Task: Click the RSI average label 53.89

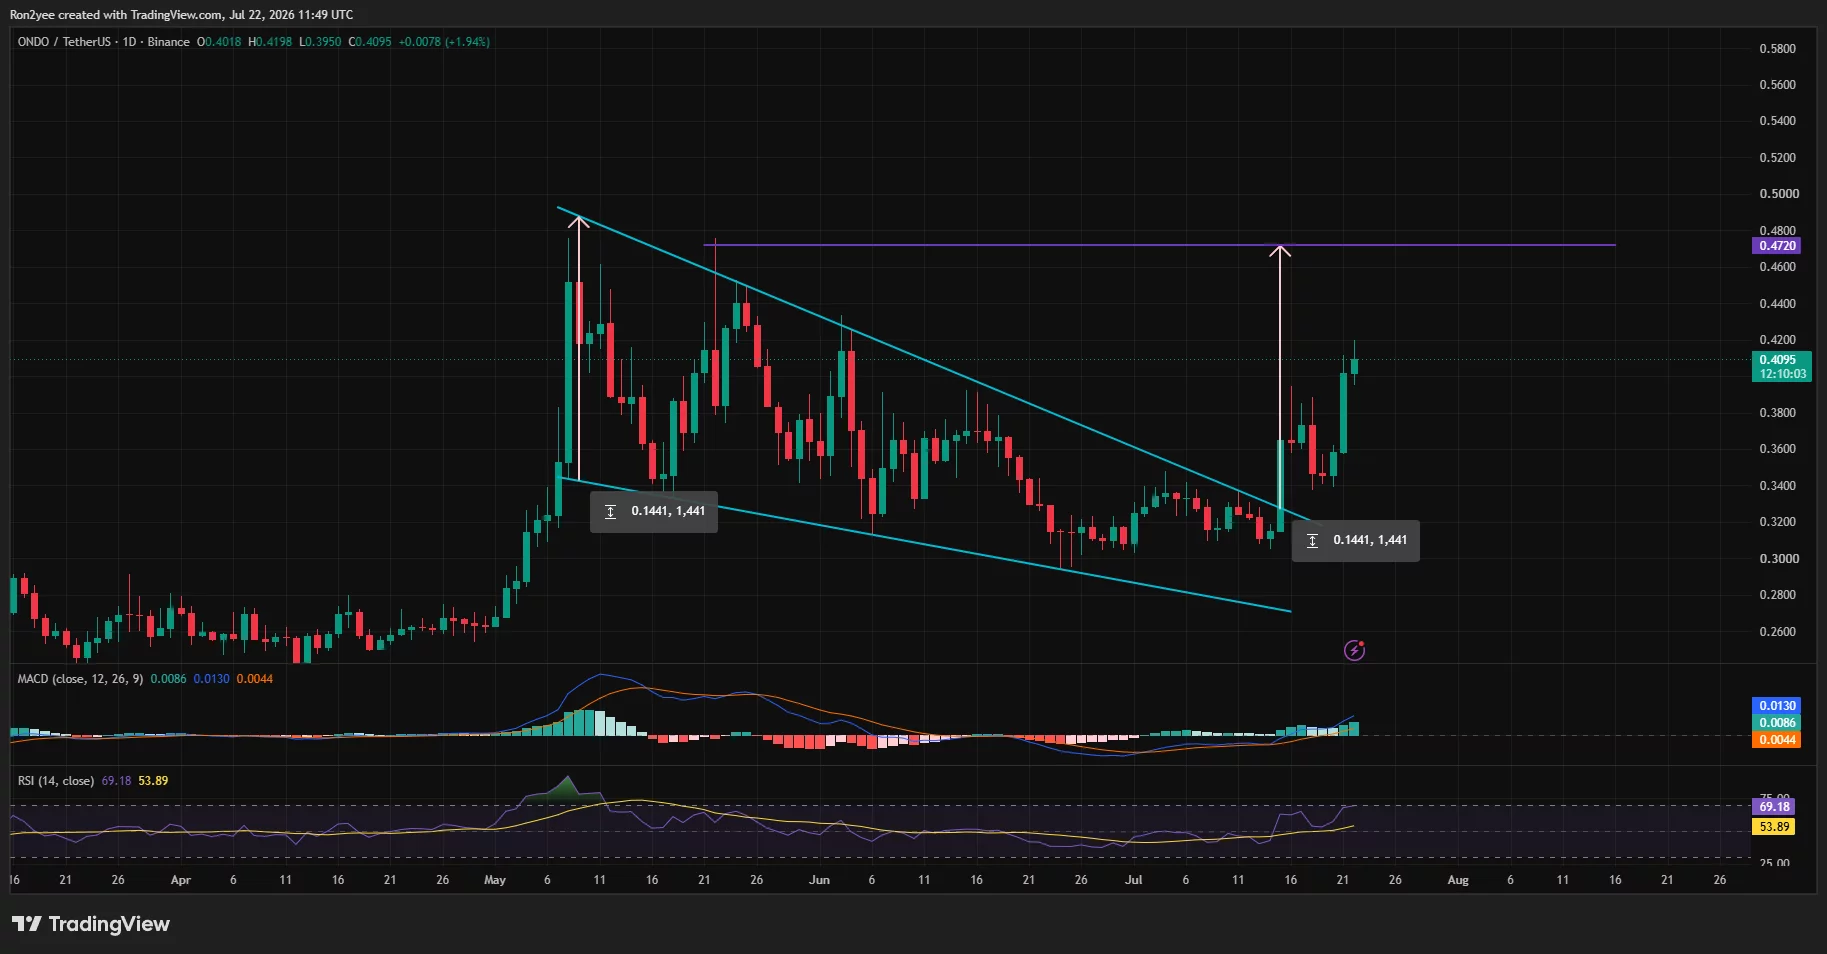Action: [x=1774, y=827]
